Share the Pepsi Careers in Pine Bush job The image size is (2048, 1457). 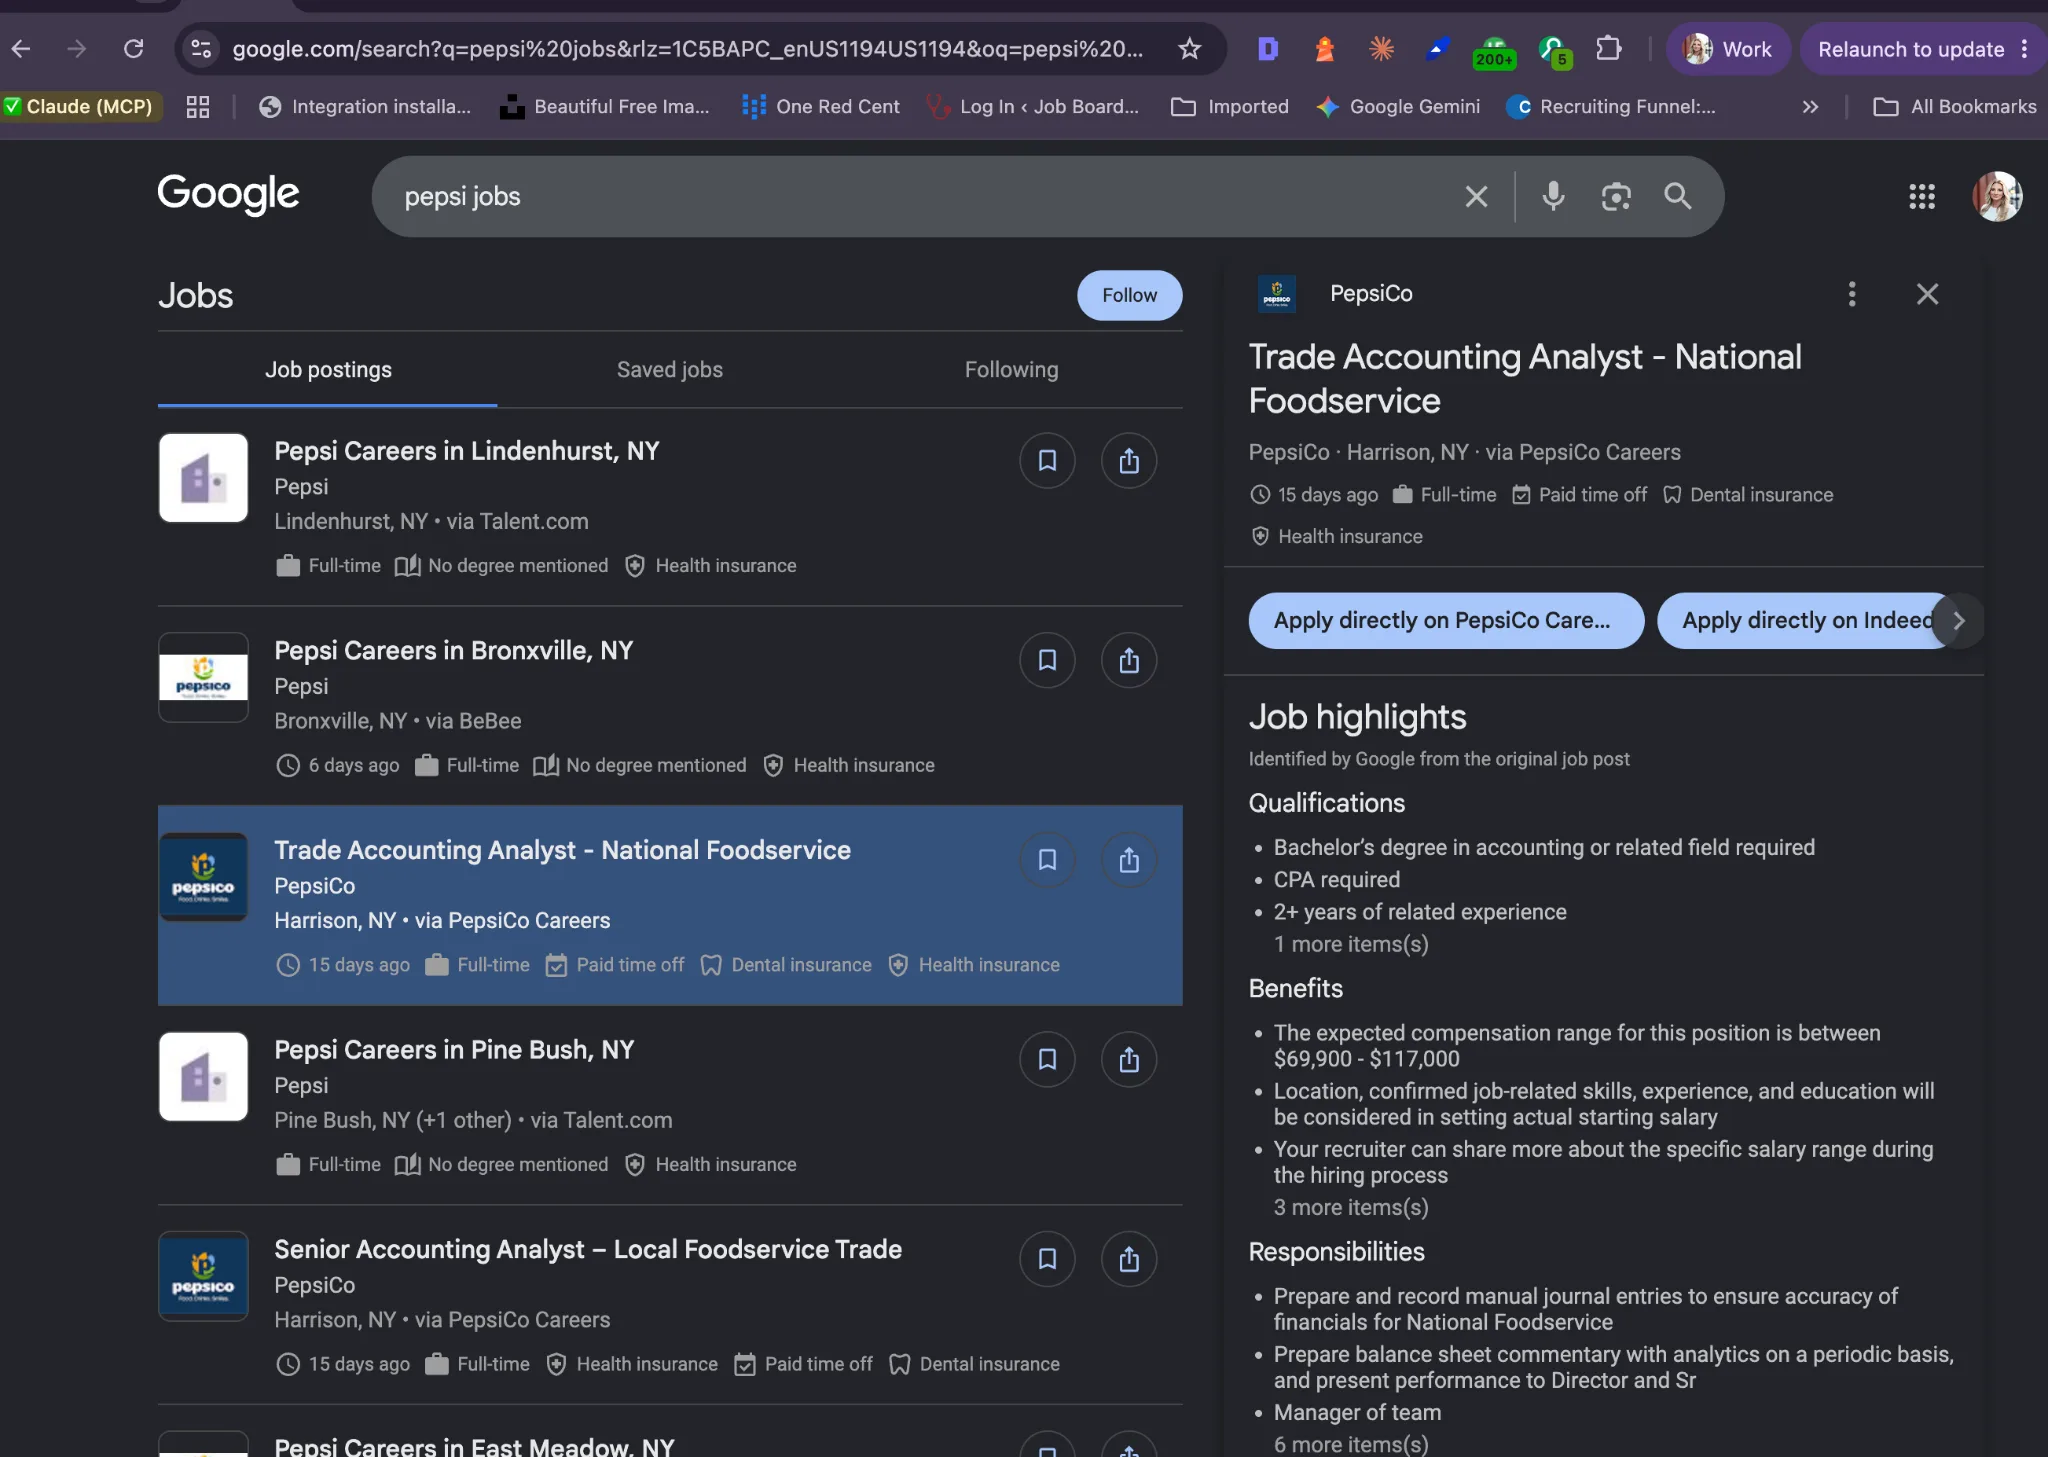[1129, 1059]
